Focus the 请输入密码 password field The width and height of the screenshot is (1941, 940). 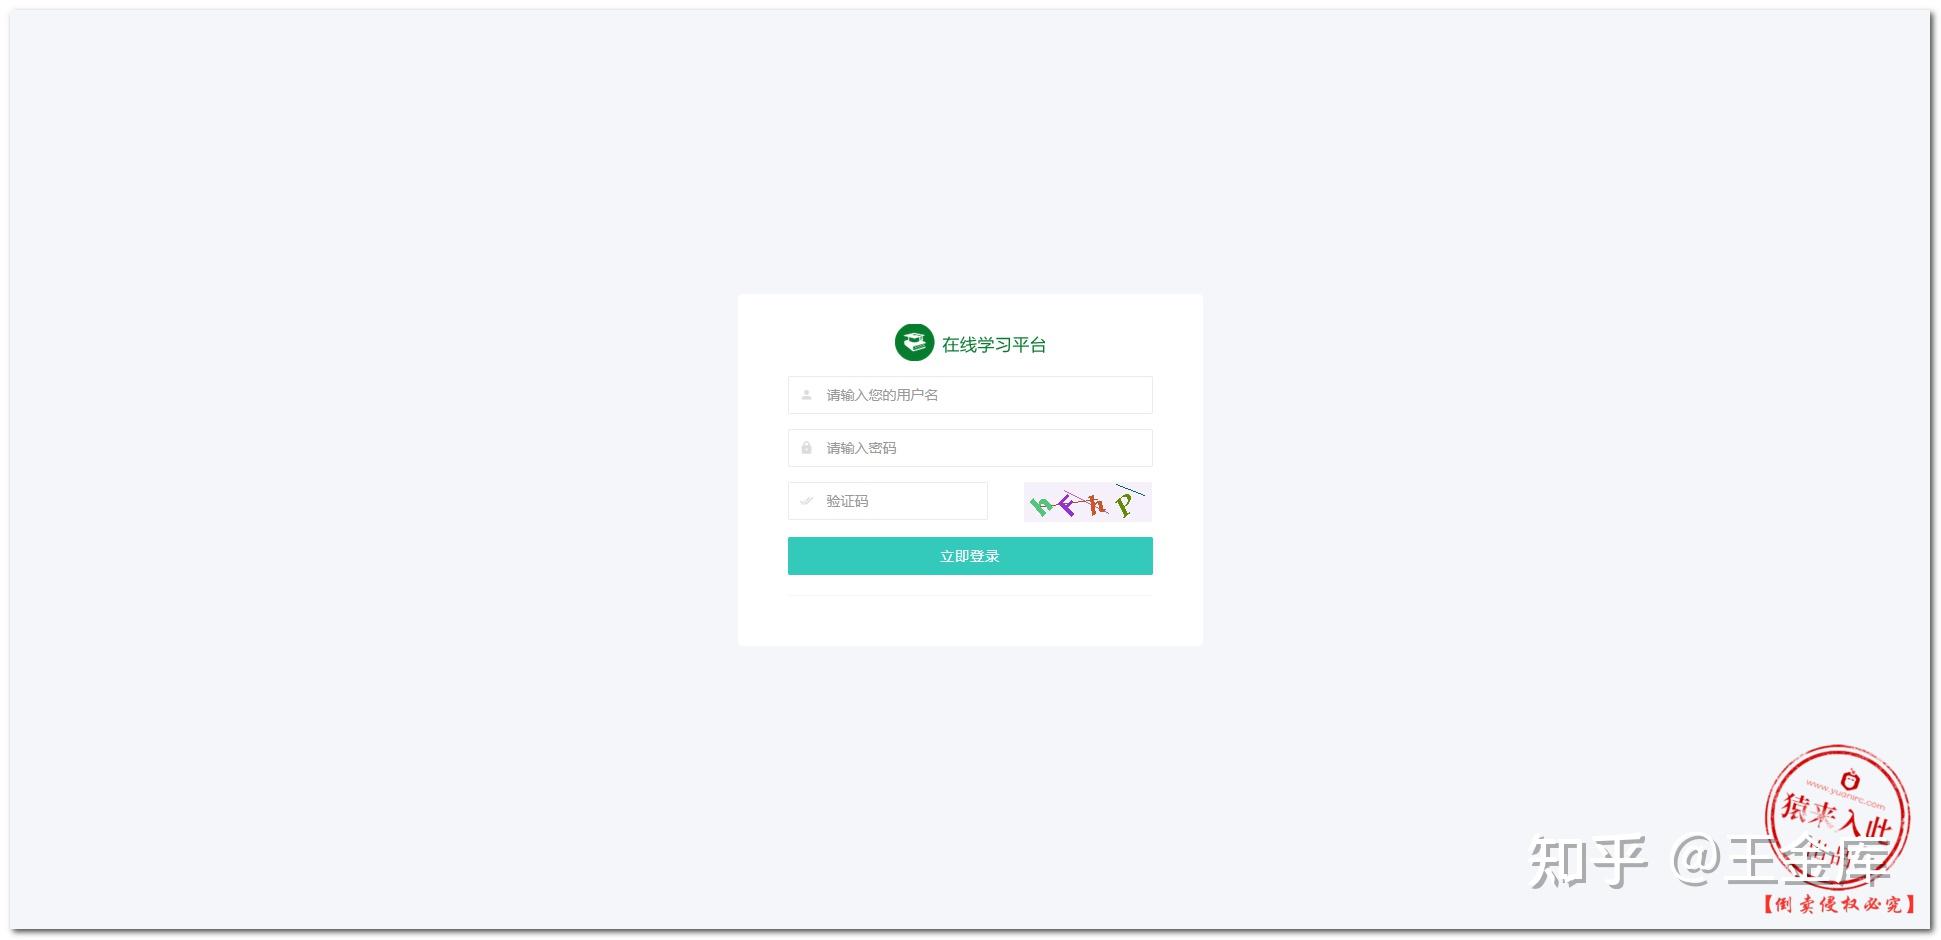(x=970, y=448)
